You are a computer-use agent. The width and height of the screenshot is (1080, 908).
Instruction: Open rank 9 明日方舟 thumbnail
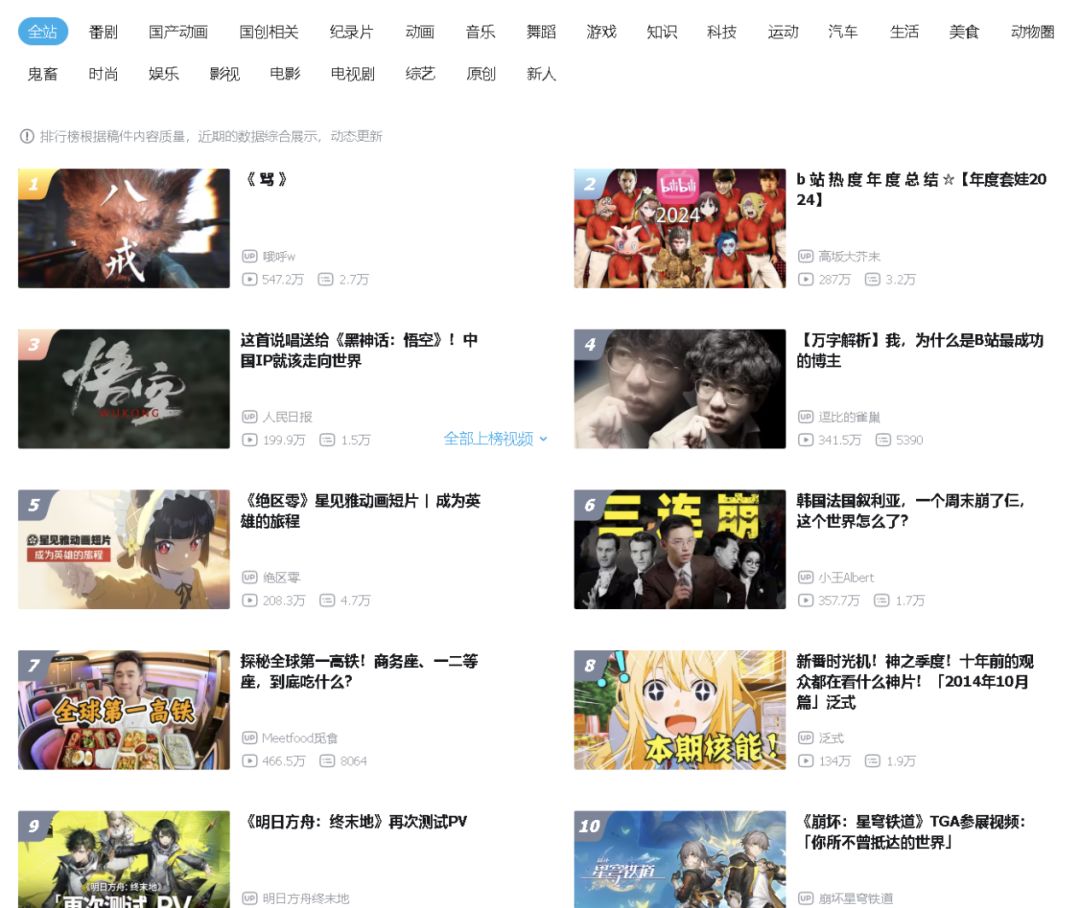click(x=124, y=859)
